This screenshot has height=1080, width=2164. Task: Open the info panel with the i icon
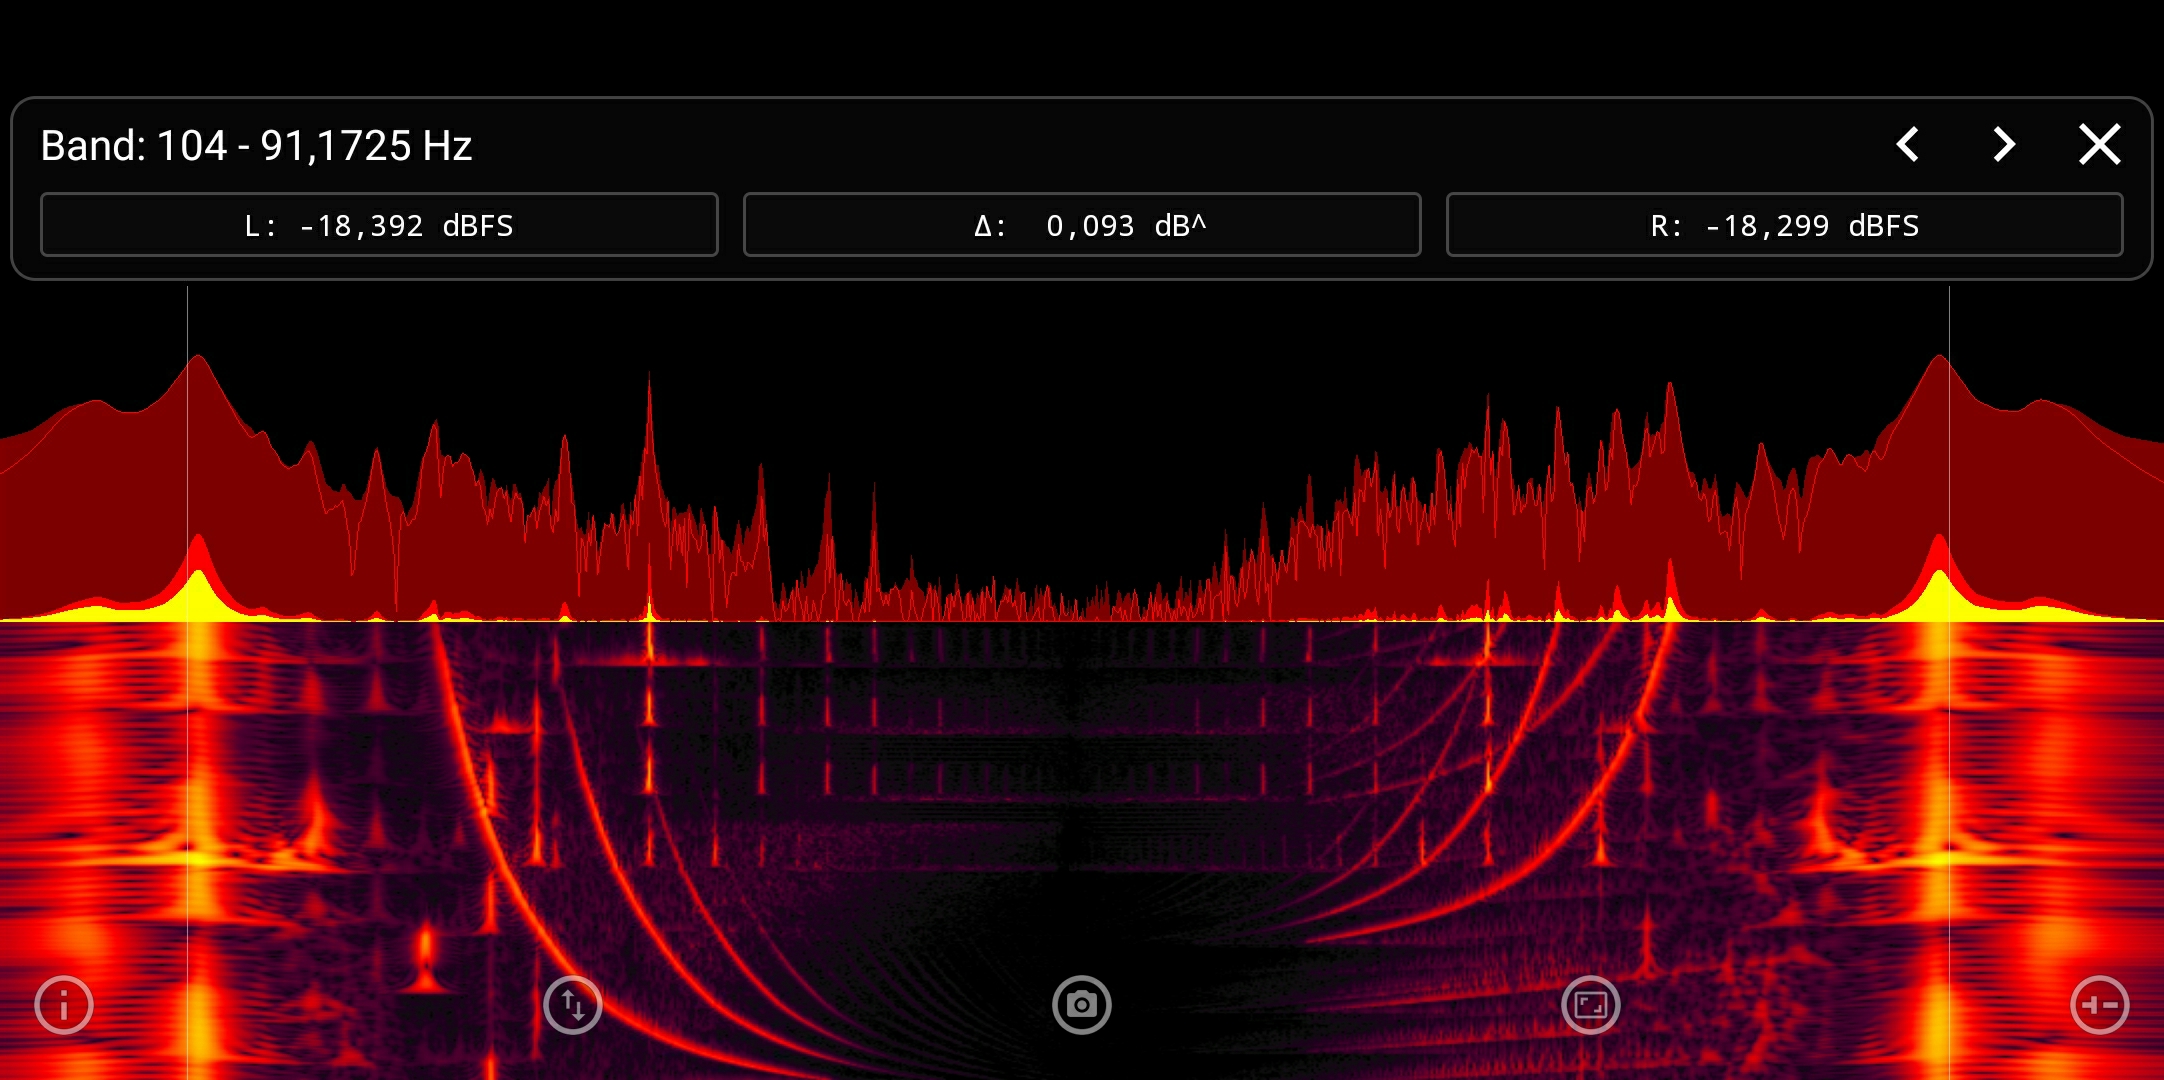(x=63, y=1003)
